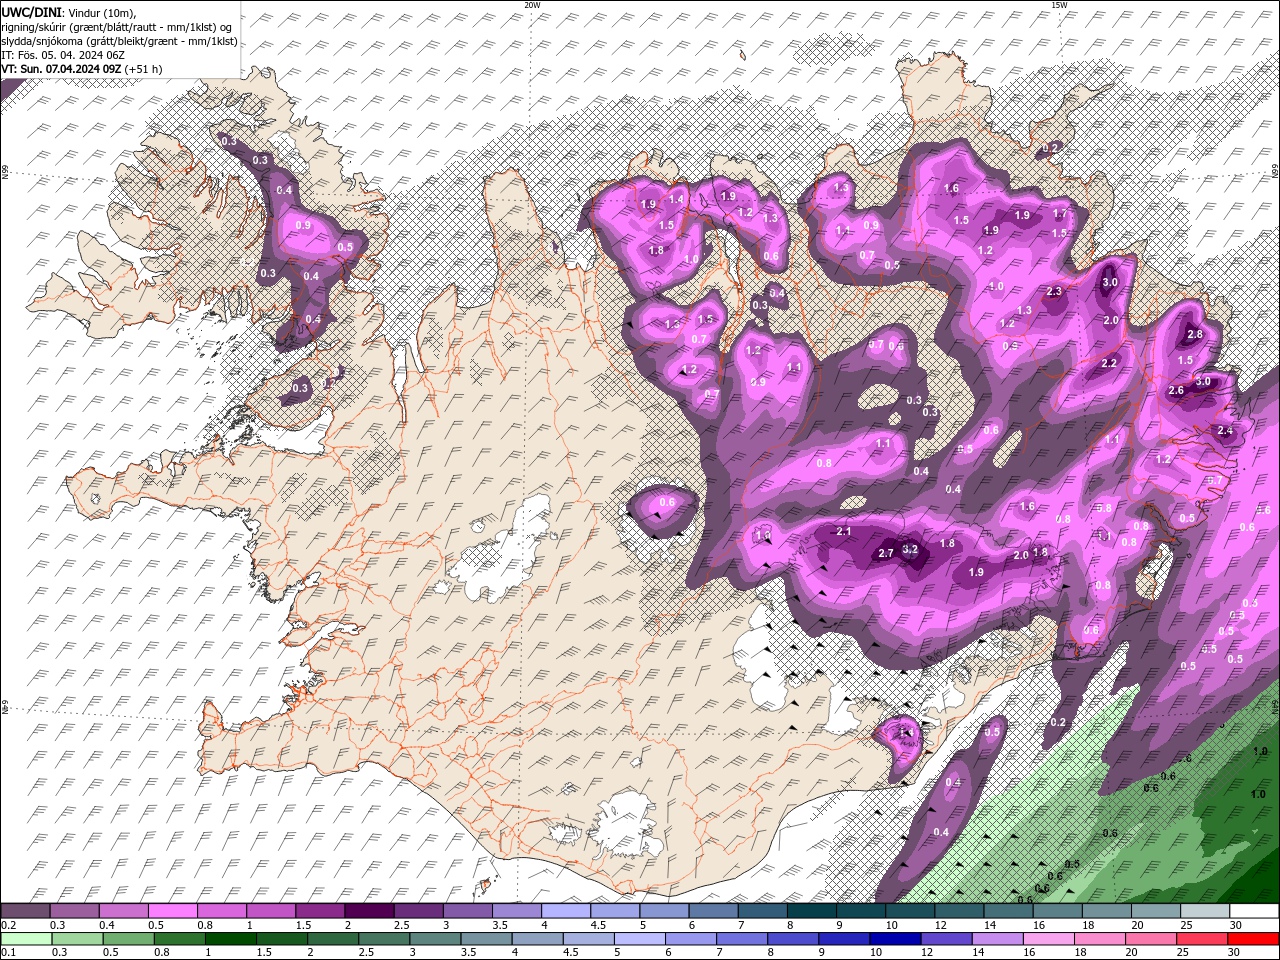Click the 2.8 snowfall value in the east
1280x960 pixels.
pos(1194,335)
